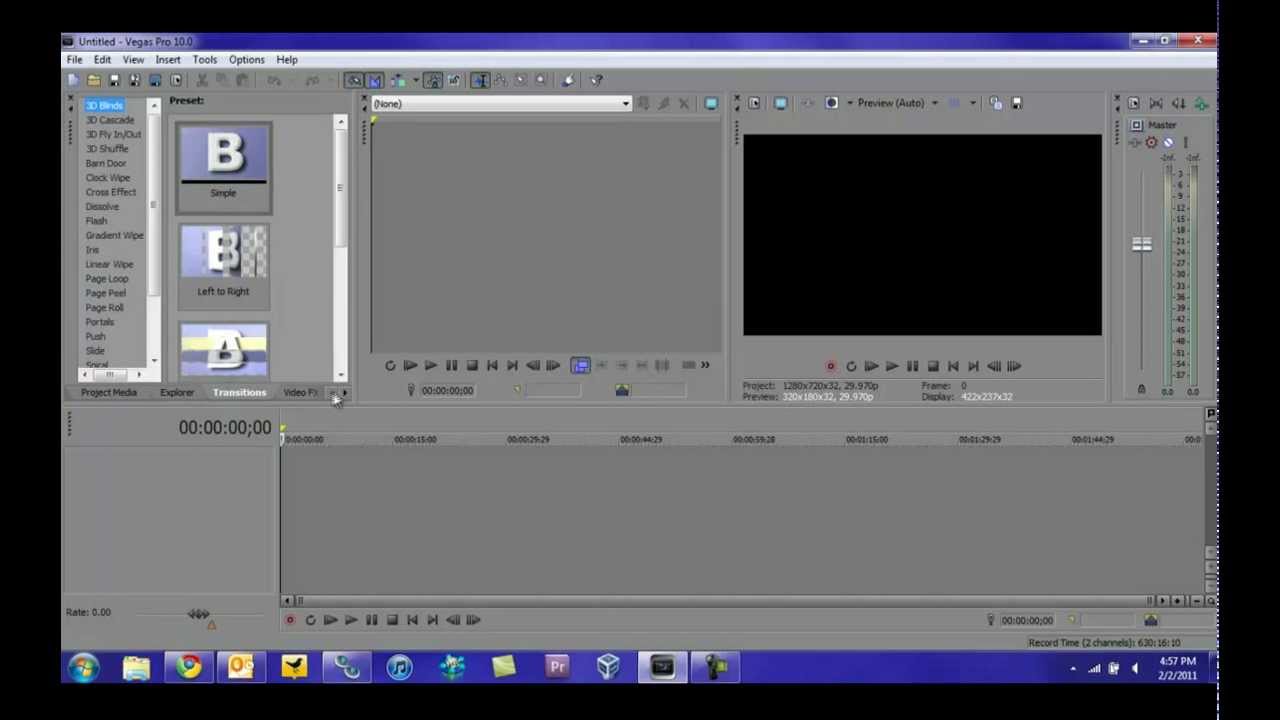Click the Interactive Tutorials icon
The image size is (1280, 720).
[x=568, y=80]
